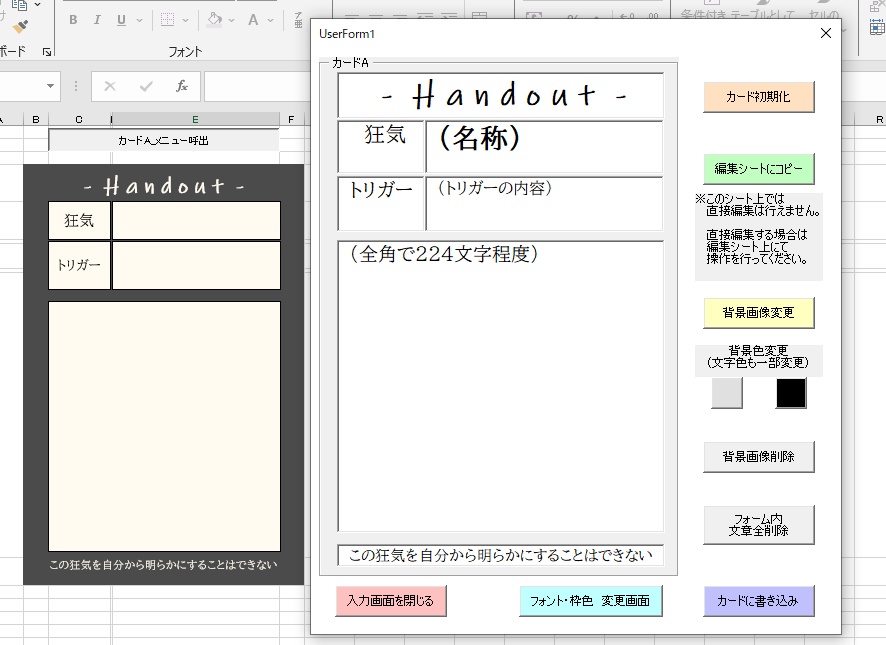
Task: Click the Enter checkmark in the formula bar
Action: (146, 86)
